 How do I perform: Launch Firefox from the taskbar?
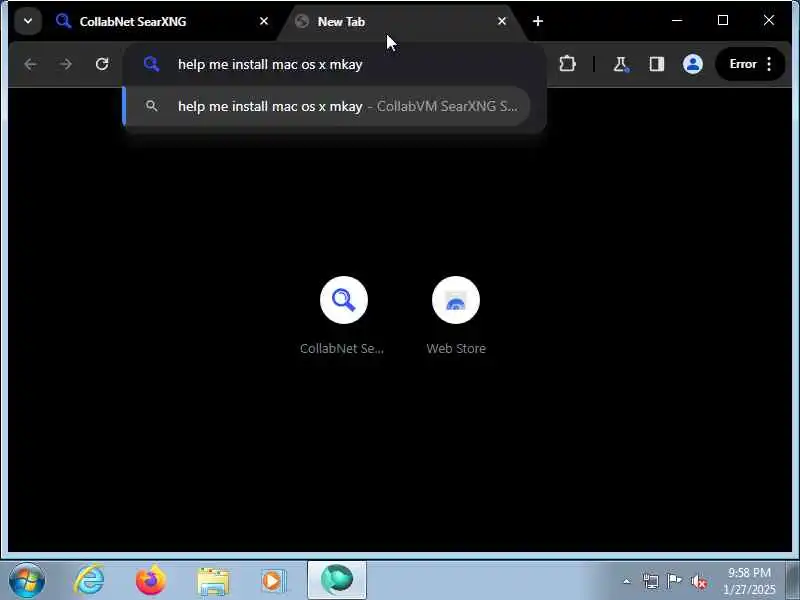pos(151,581)
